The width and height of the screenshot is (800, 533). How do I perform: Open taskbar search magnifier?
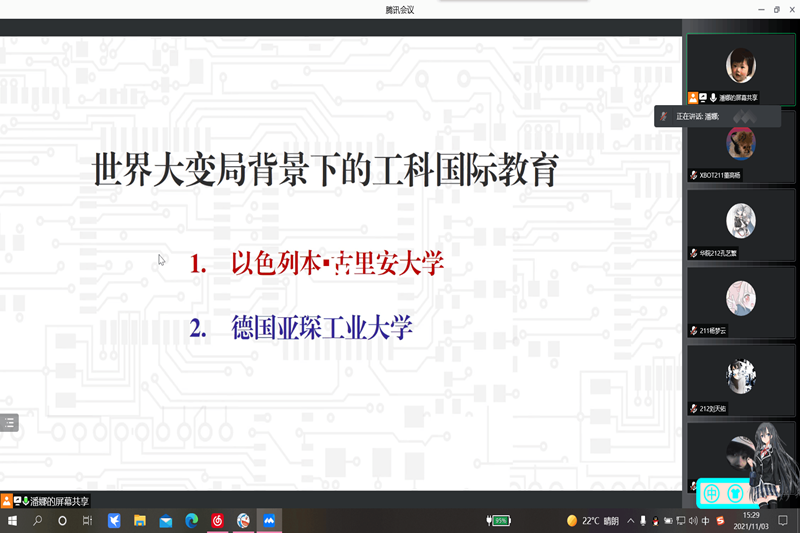[x=37, y=521]
